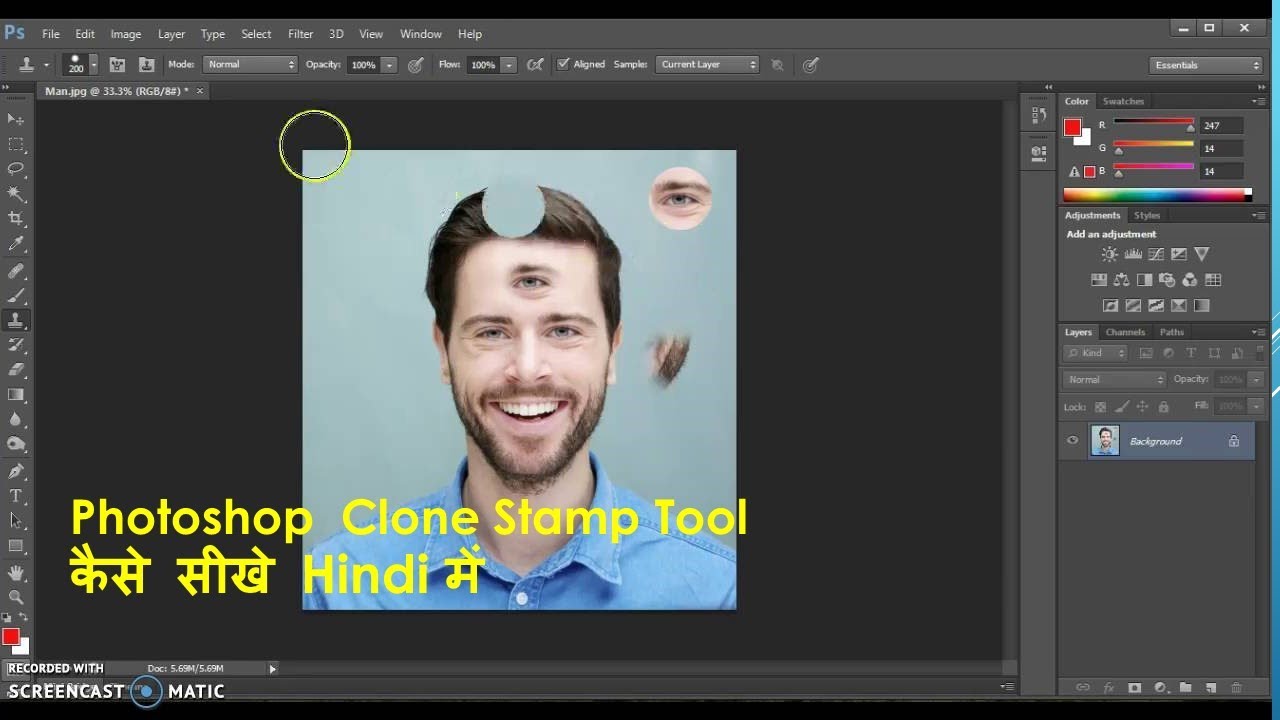
Task: Toggle the Clone Source panel icon
Action: [146, 64]
